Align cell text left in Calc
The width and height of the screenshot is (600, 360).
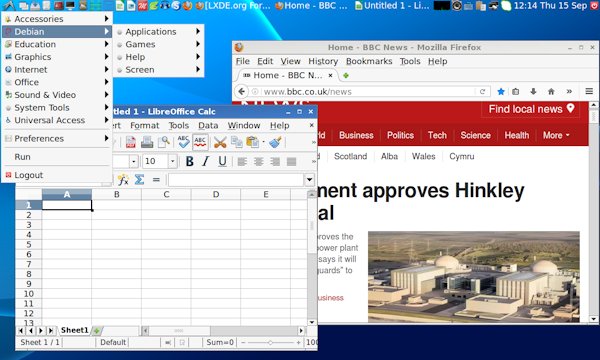[242, 162]
